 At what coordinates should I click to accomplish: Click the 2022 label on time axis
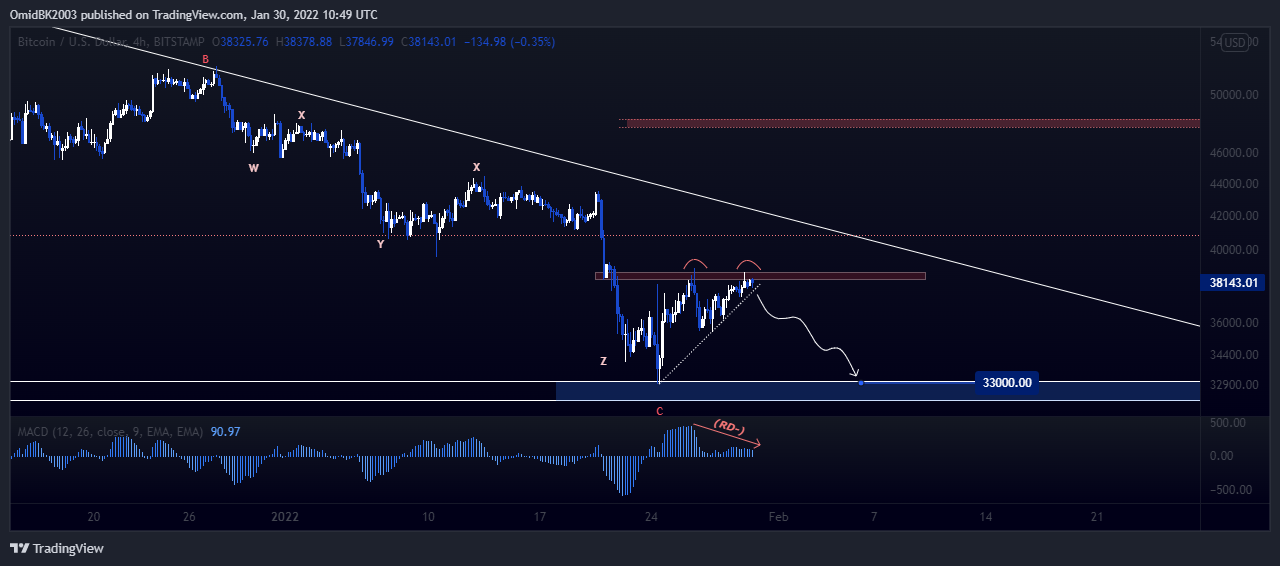pyautogui.click(x=286, y=517)
